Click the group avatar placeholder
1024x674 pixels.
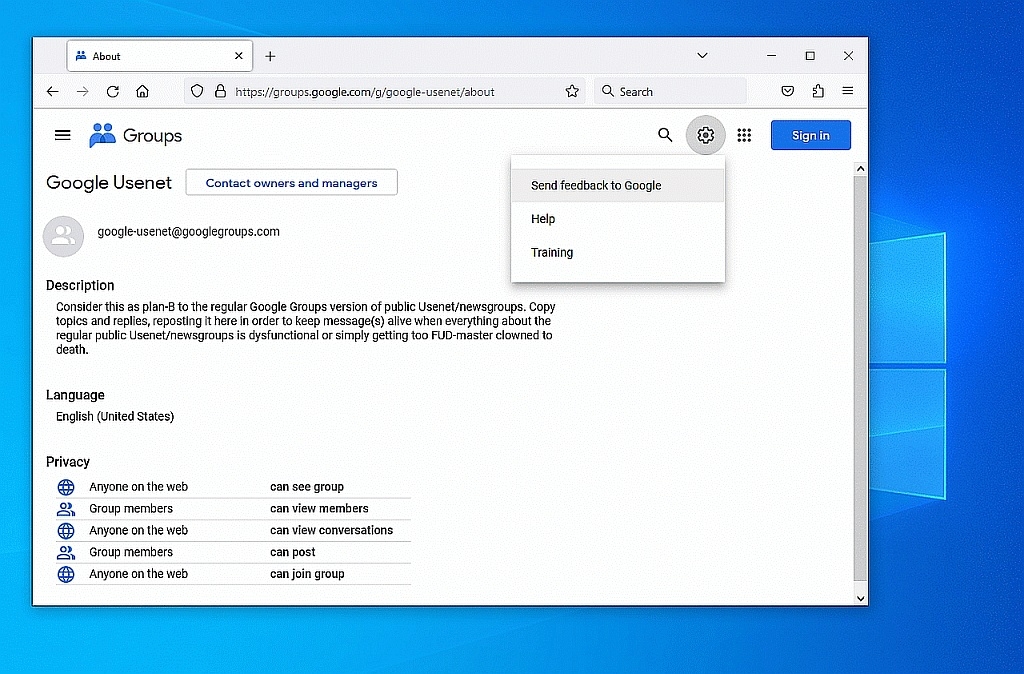[63, 236]
